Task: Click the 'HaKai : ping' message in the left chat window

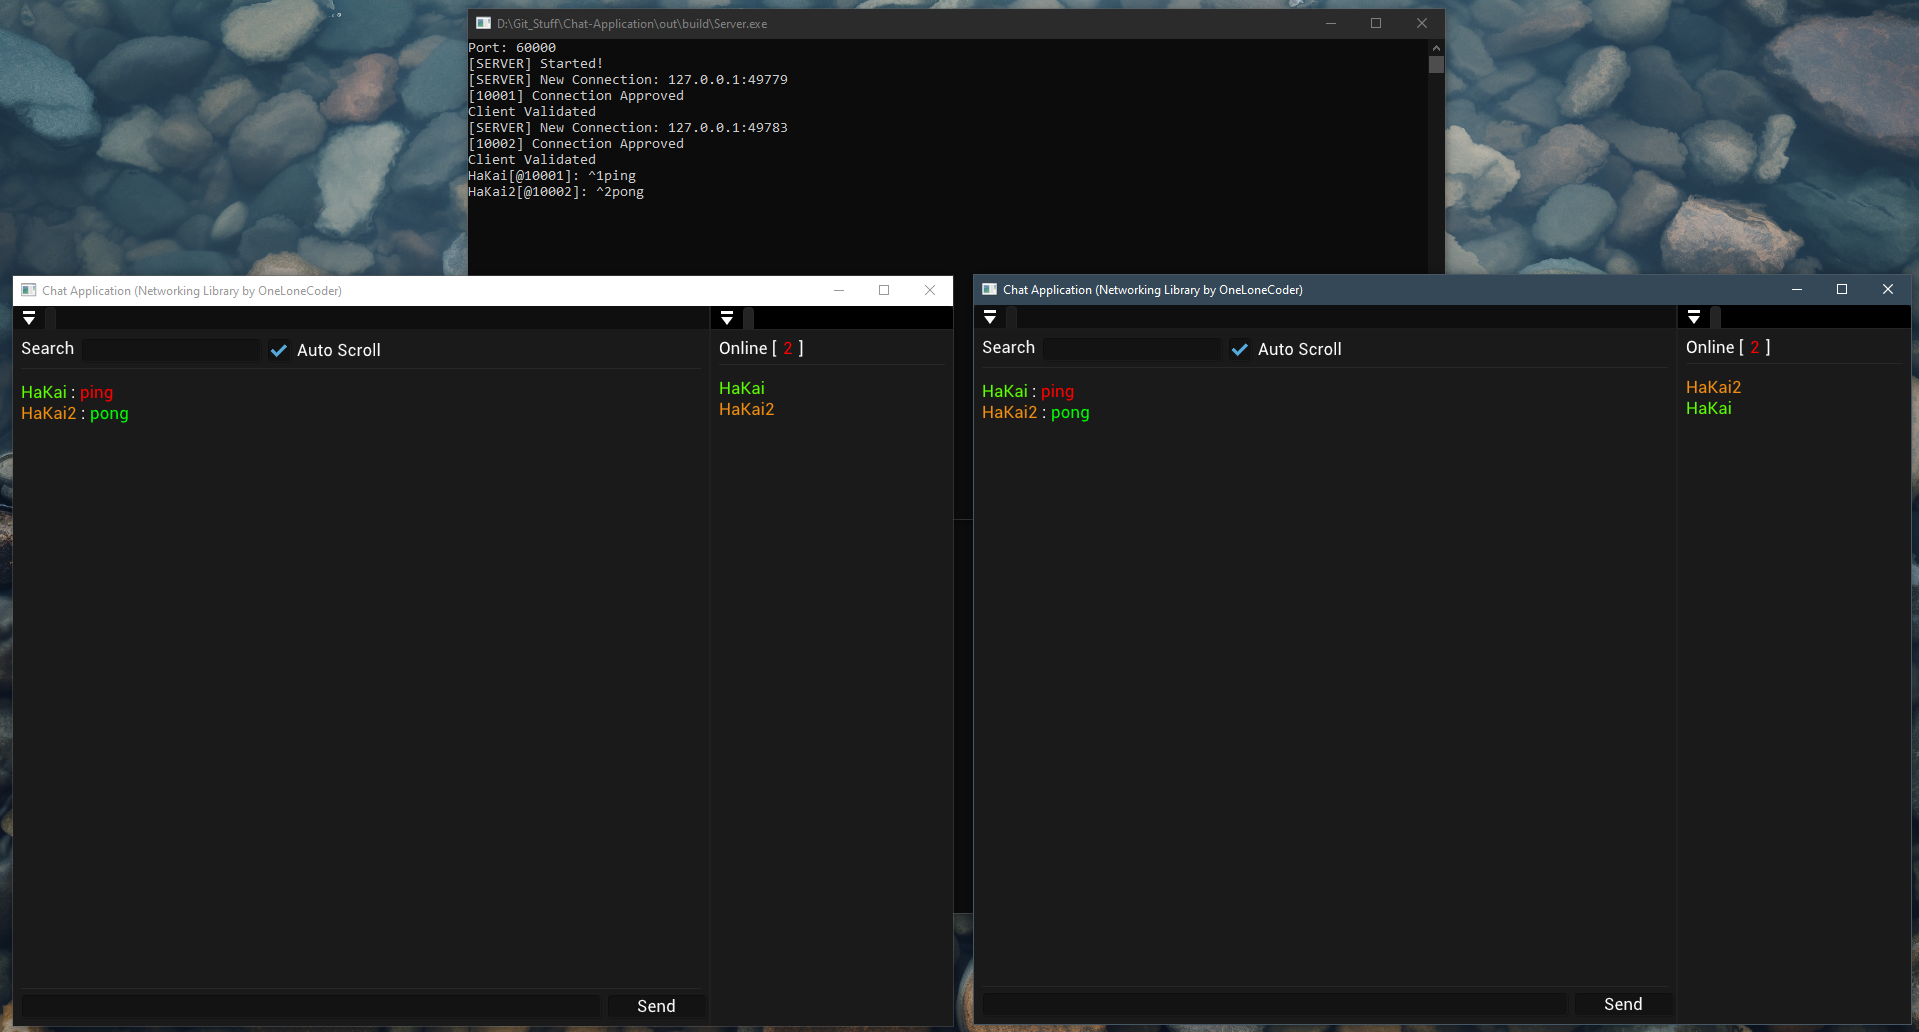Action: (67, 392)
